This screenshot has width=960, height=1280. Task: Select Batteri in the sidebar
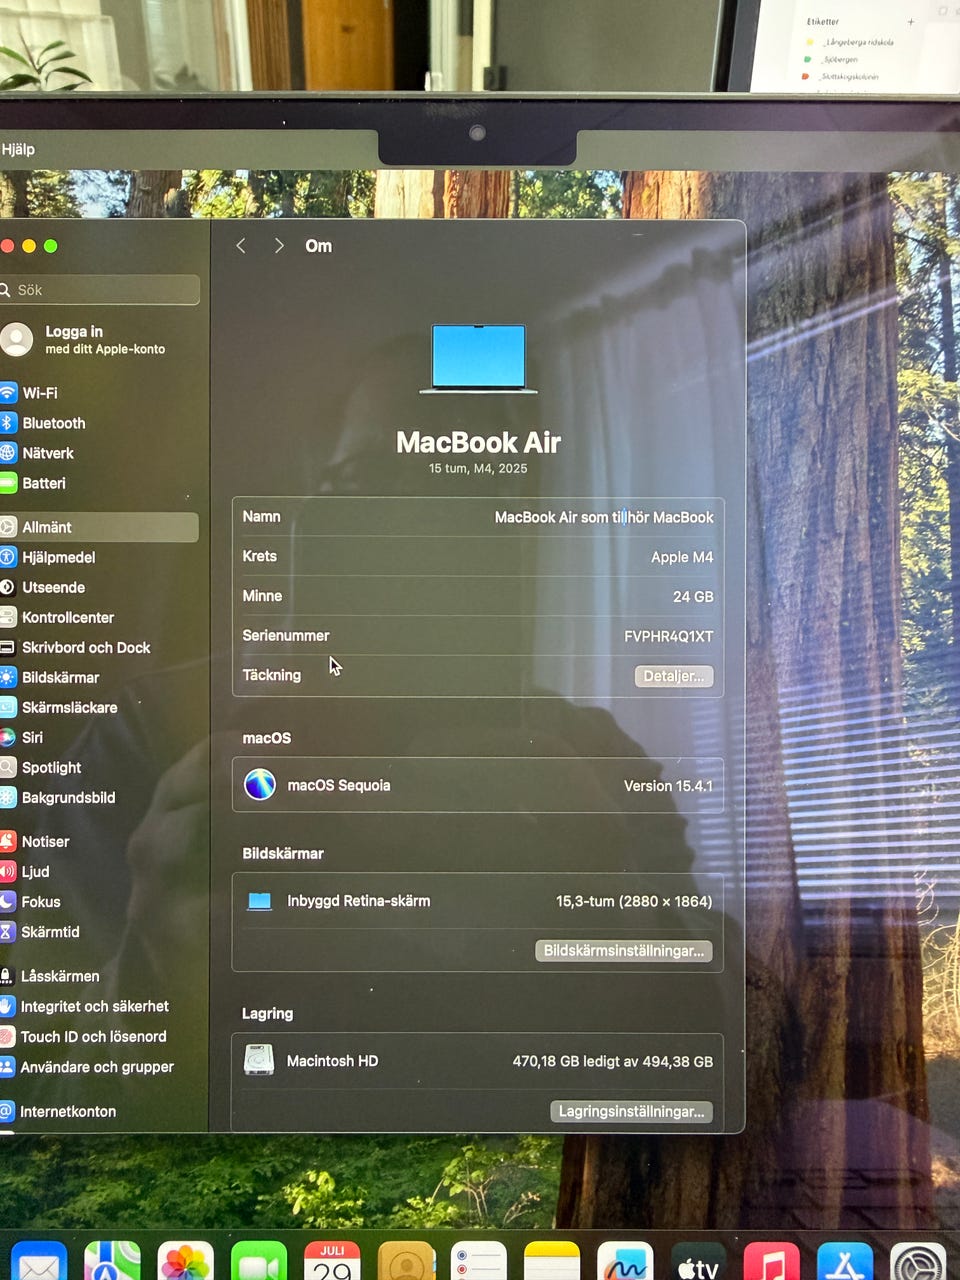33,483
